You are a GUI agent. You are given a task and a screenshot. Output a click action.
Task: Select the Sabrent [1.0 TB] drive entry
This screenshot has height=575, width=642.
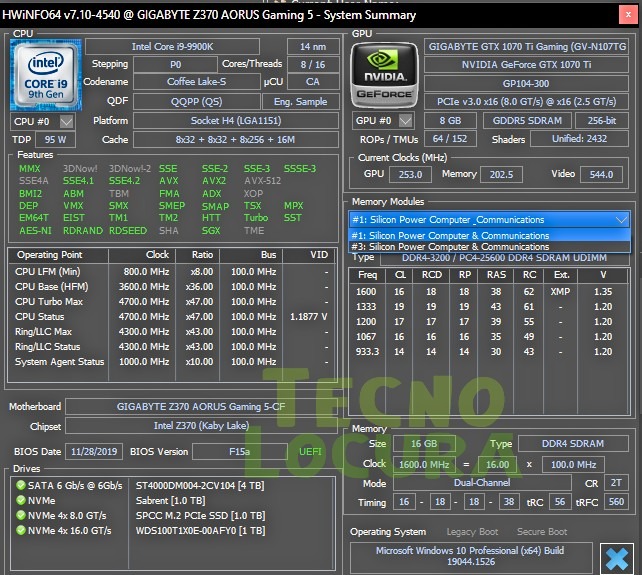tap(171, 500)
